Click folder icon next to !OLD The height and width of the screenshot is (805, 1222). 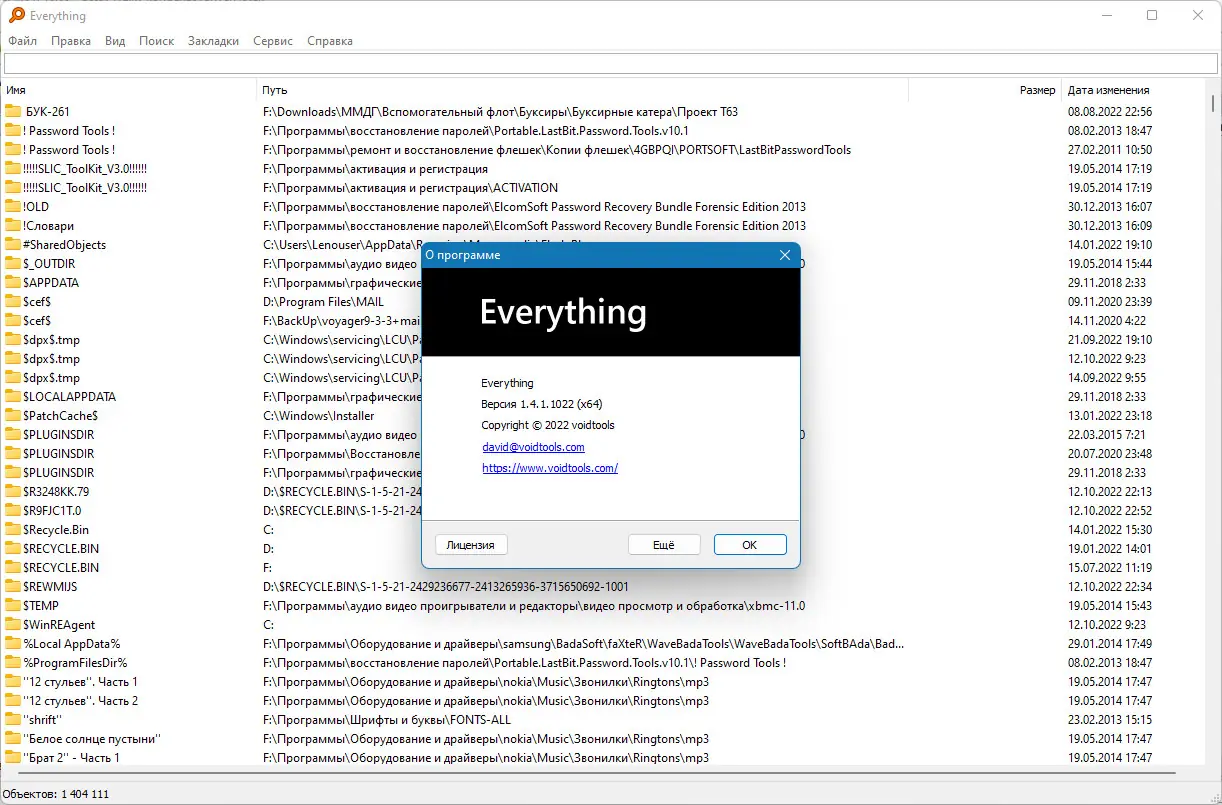13,207
